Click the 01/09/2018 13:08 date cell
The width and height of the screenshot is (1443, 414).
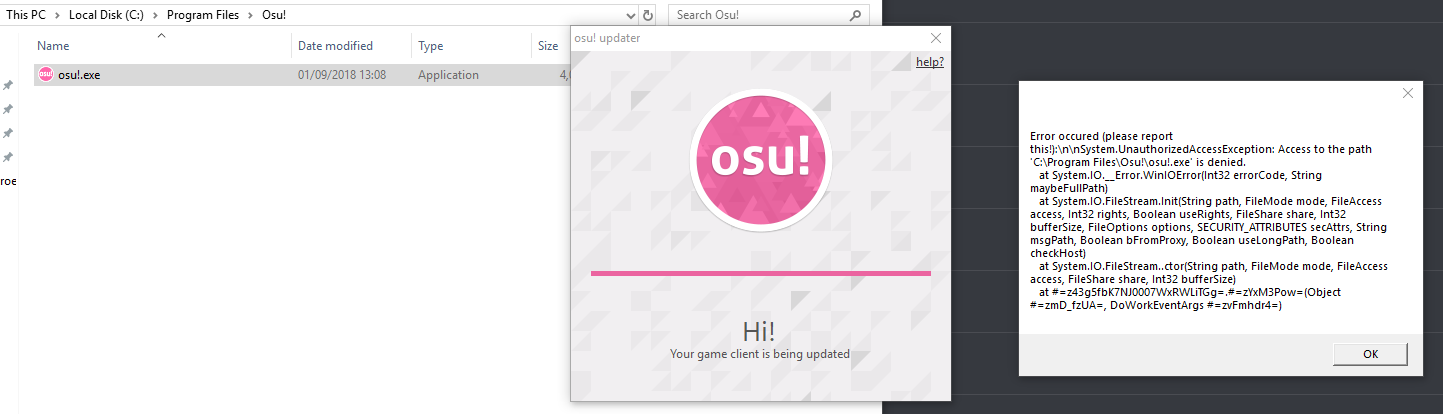point(341,75)
